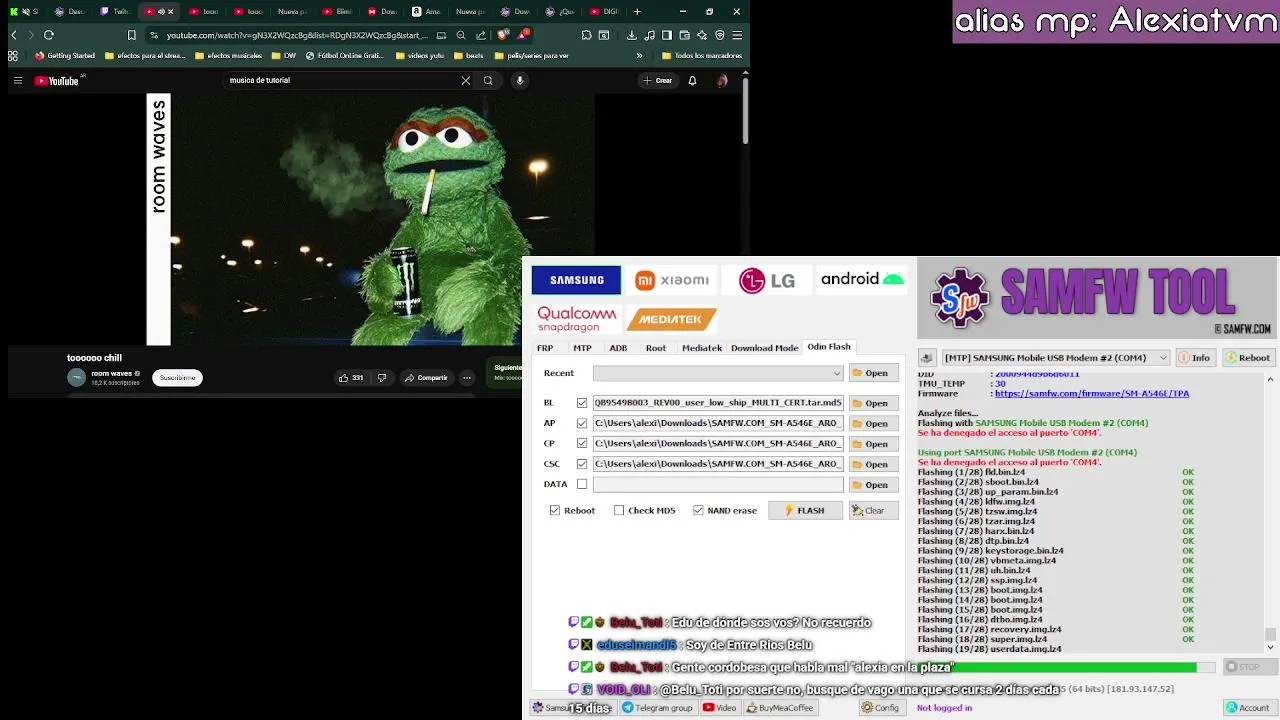The height and width of the screenshot is (720, 1280).
Task: Expand the Recent firmware dropdown
Action: point(837,373)
